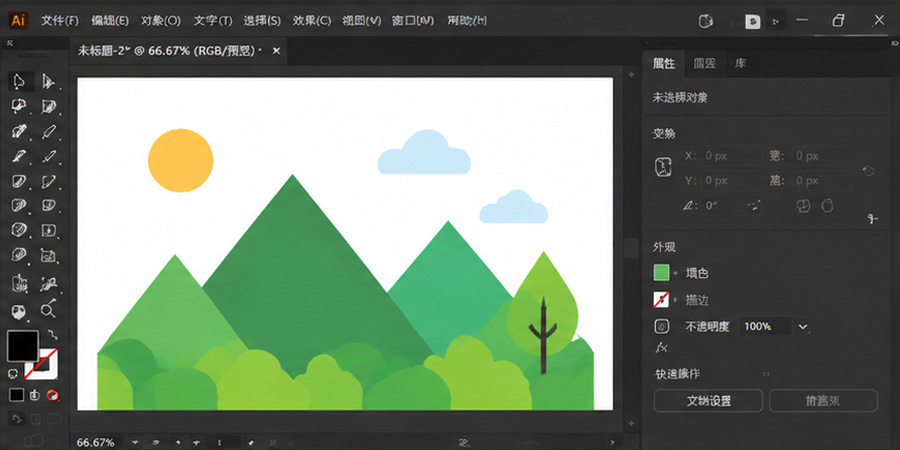The width and height of the screenshot is (900, 450).
Task: Open the 窗口(W) menu
Action: coord(413,21)
